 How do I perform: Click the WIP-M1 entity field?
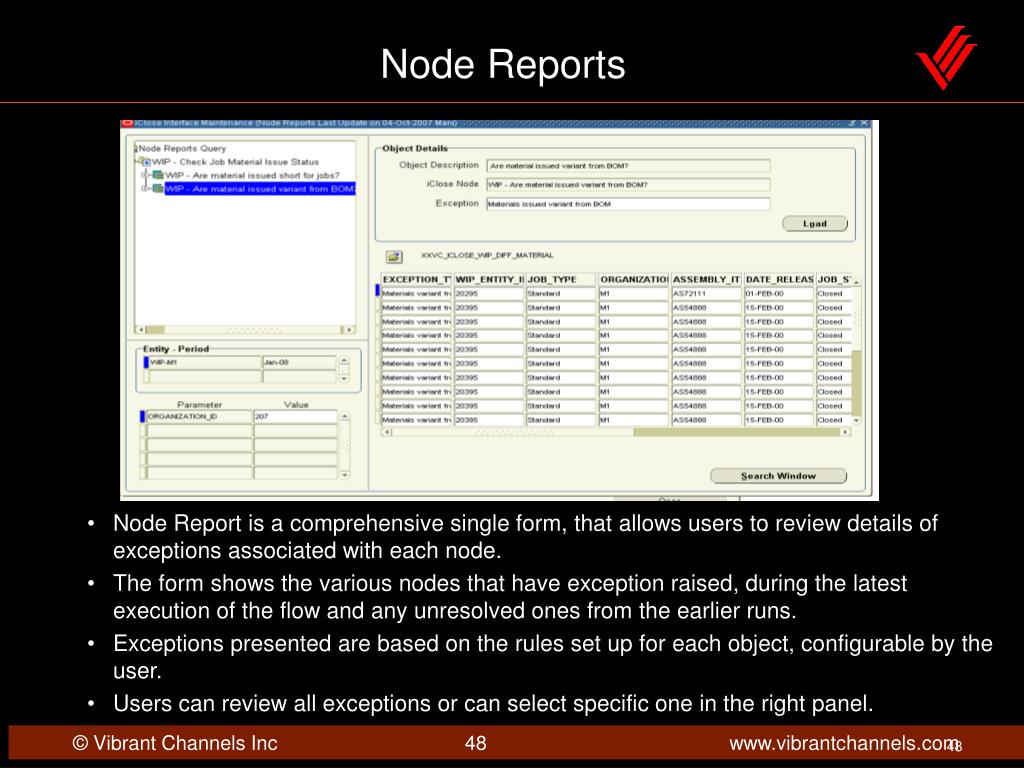pyautogui.click(x=204, y=362)
